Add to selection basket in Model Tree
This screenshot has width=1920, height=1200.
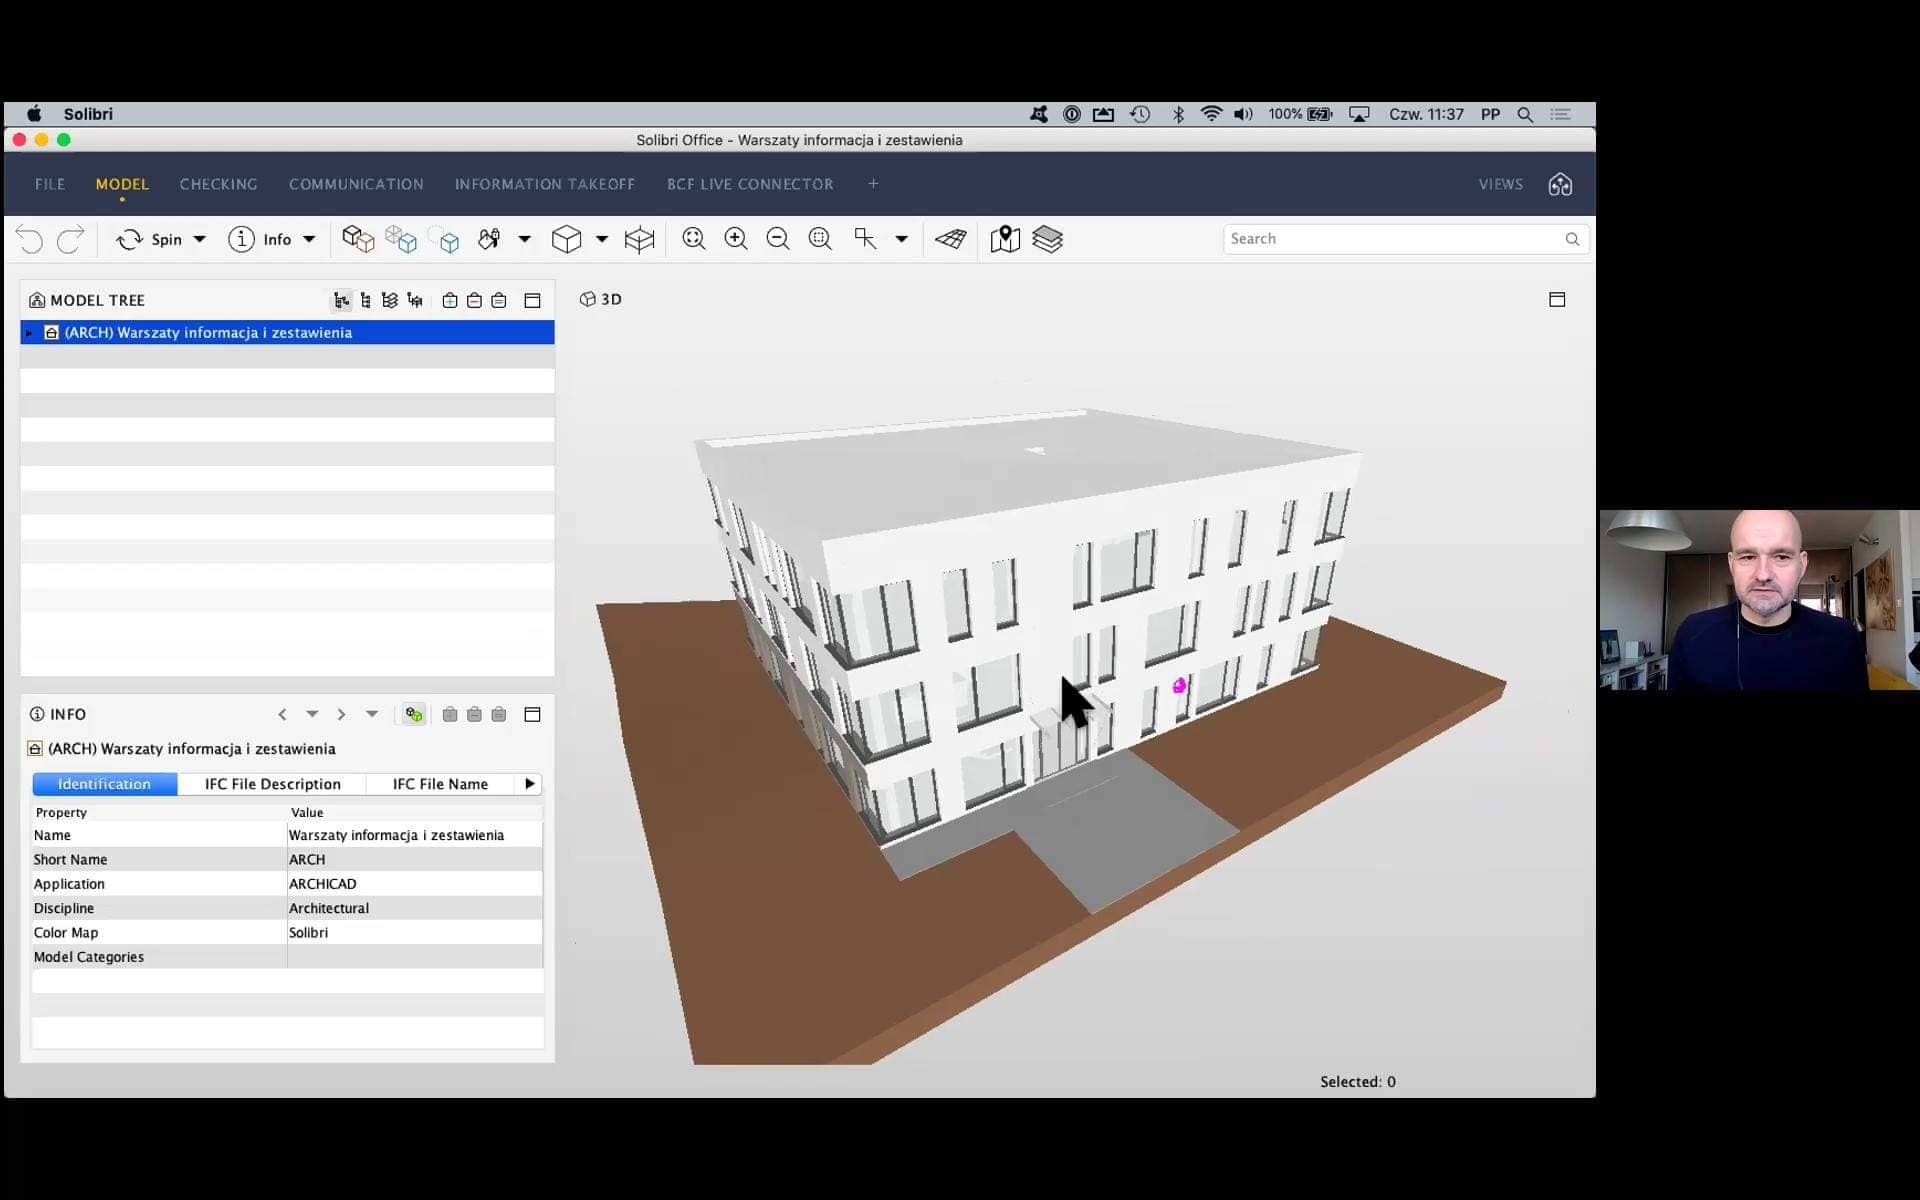pyautogui.click(x=450, y=300)
